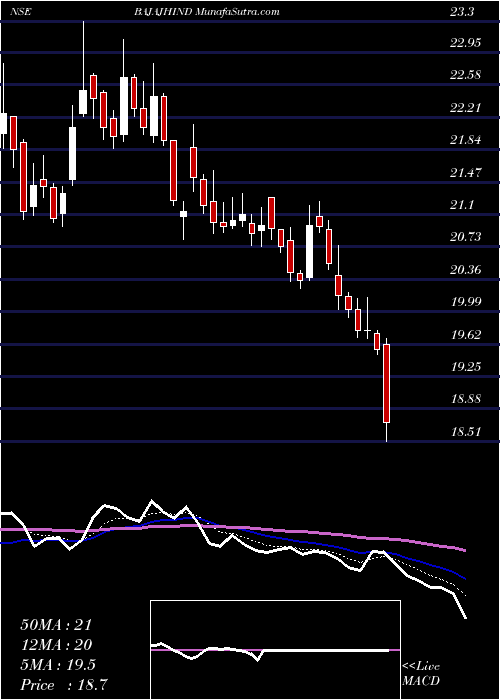
Task: Click the 18.88 price axis label
Action: [x=466, y=399]
